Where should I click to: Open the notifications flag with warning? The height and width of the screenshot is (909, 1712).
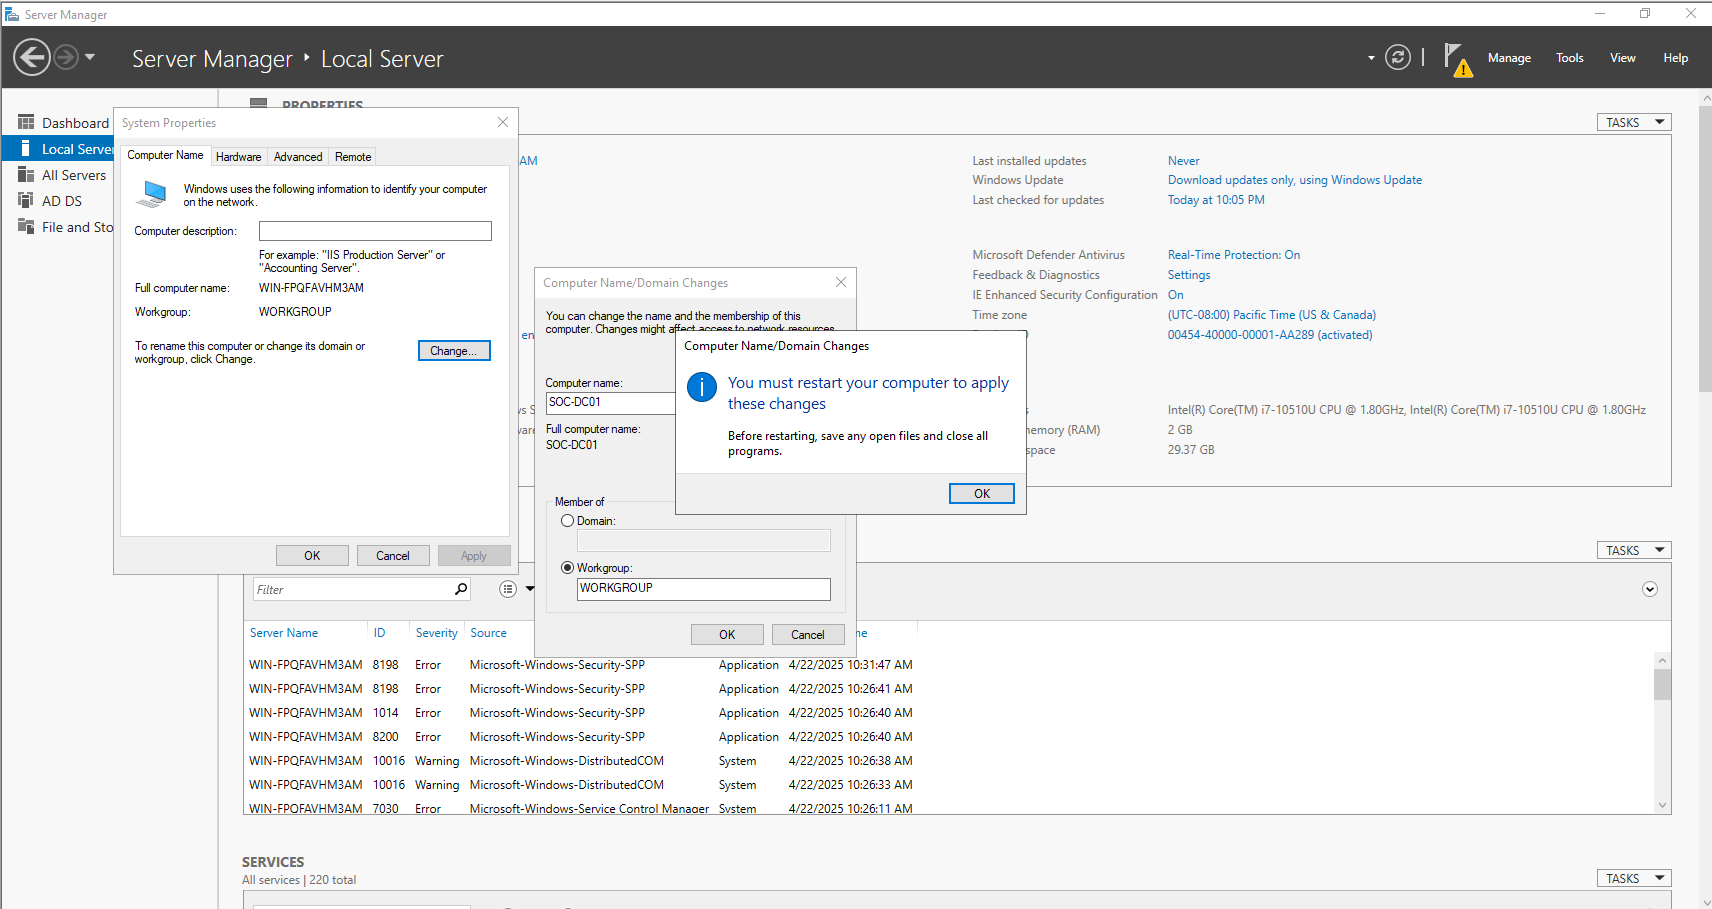1457,59
